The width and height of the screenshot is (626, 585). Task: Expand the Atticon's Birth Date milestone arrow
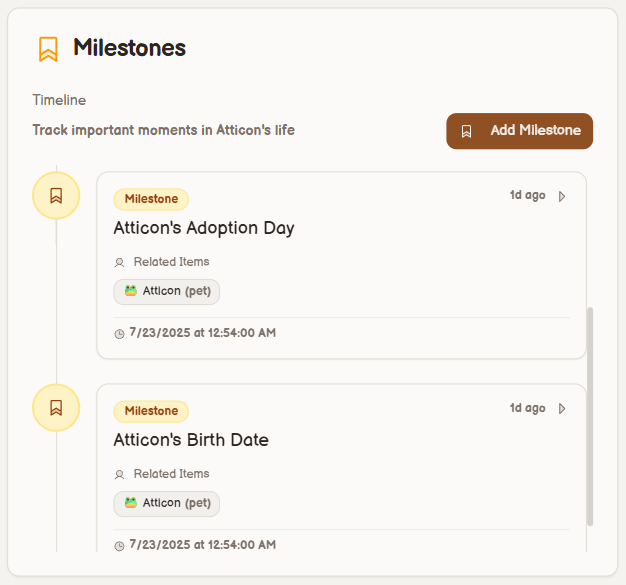(562, 408)
